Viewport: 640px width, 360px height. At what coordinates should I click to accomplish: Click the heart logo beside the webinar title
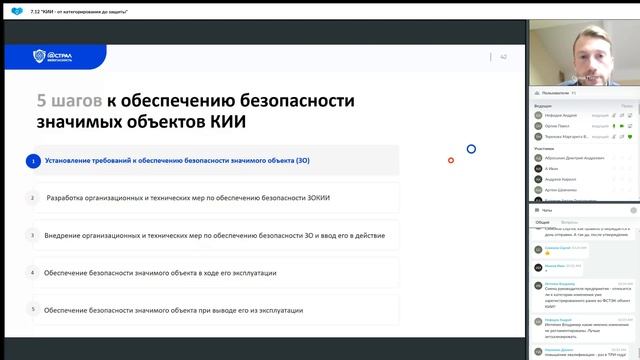pyautogui.click(x=17, y=11)
